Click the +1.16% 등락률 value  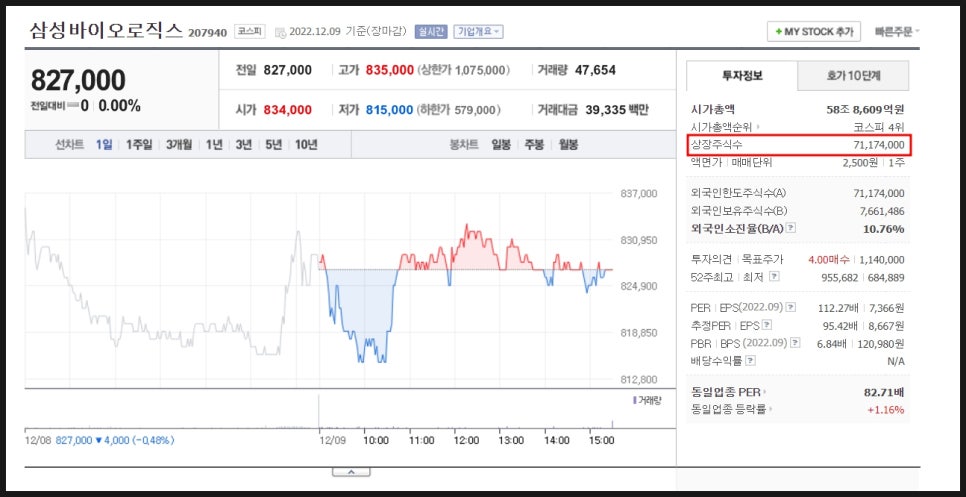[x=886, y=410]
